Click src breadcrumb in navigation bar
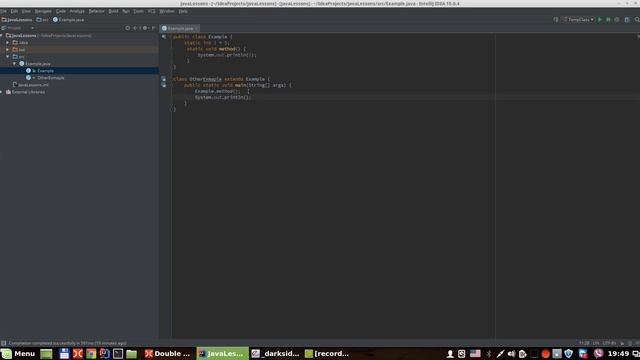The width and height of the screenshot is (640, 360). (42, 20)
